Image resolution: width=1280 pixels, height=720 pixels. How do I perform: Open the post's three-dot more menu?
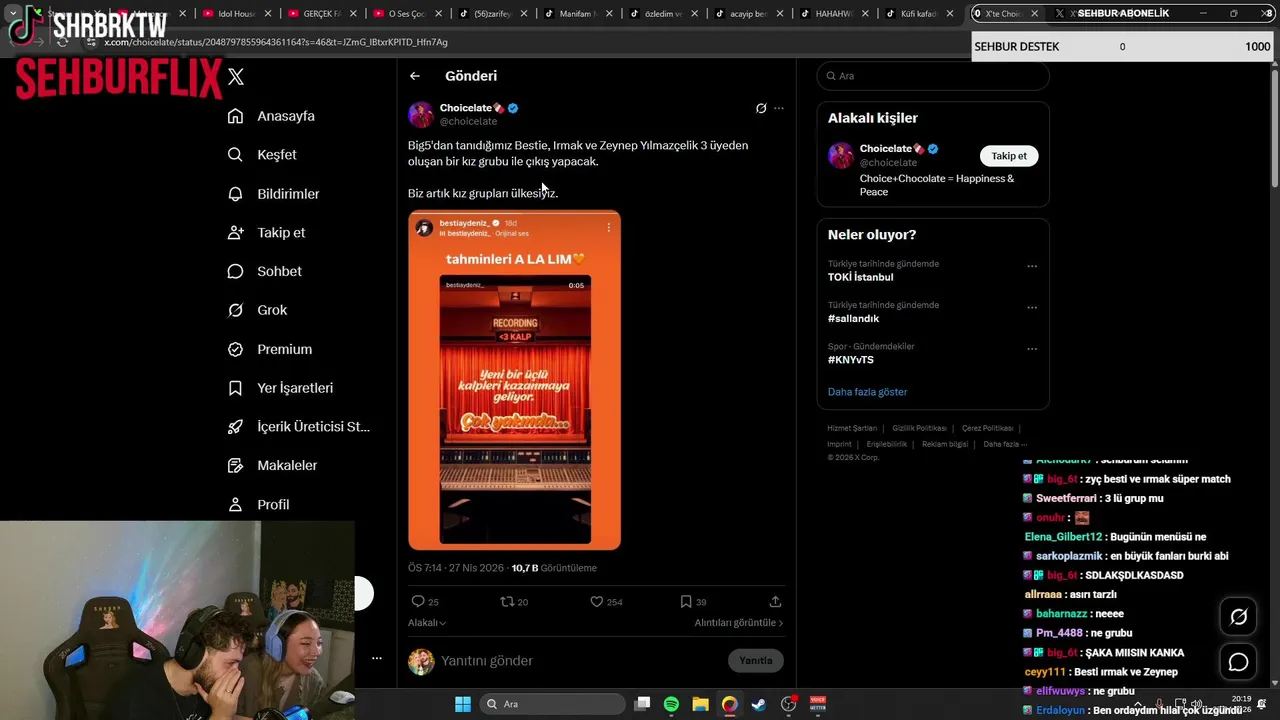[779, 108]
